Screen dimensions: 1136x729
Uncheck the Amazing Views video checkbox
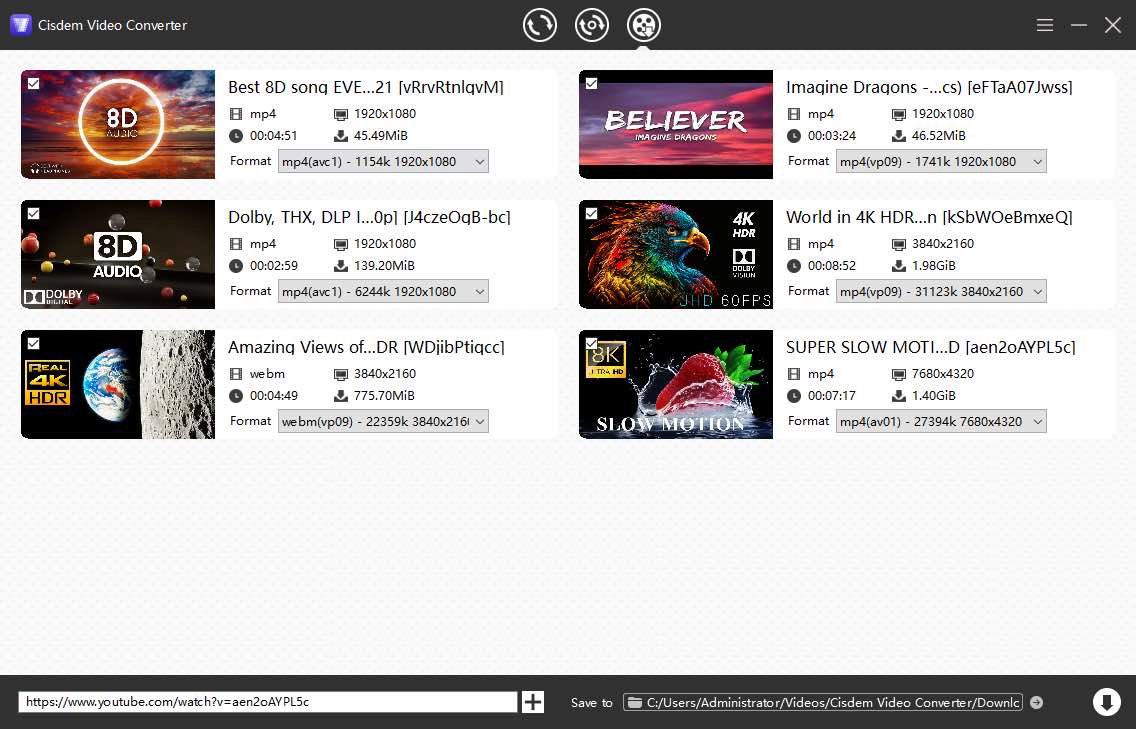coord(33,343)
